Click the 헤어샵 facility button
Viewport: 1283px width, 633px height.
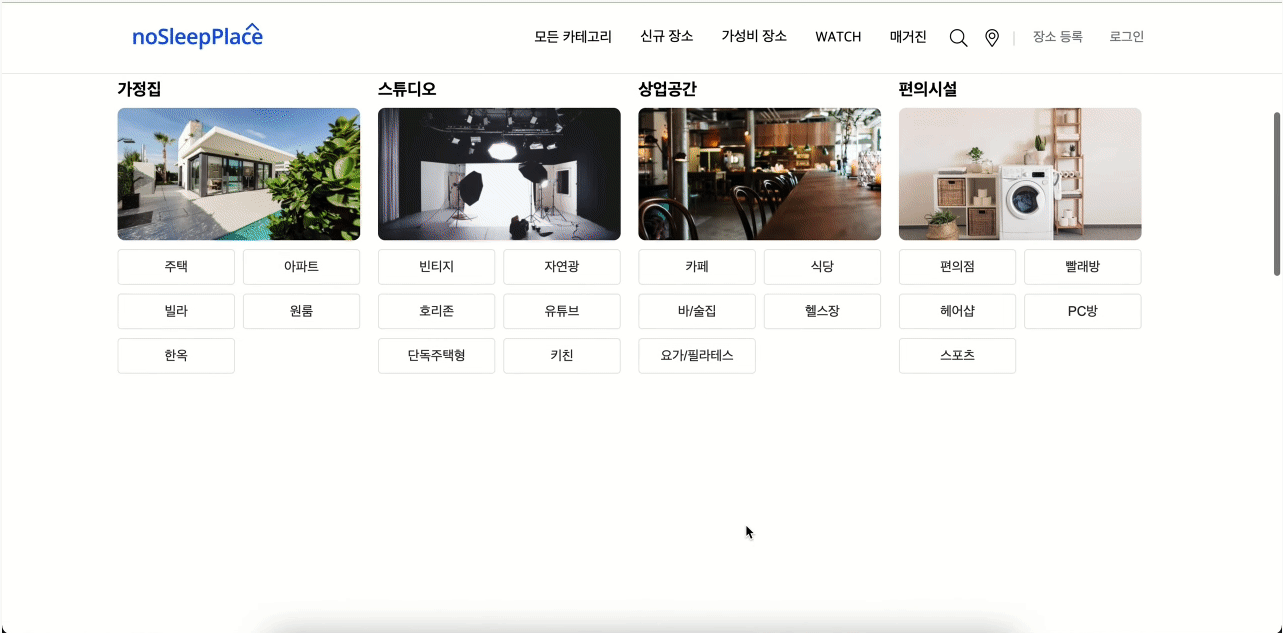[957, 311]
